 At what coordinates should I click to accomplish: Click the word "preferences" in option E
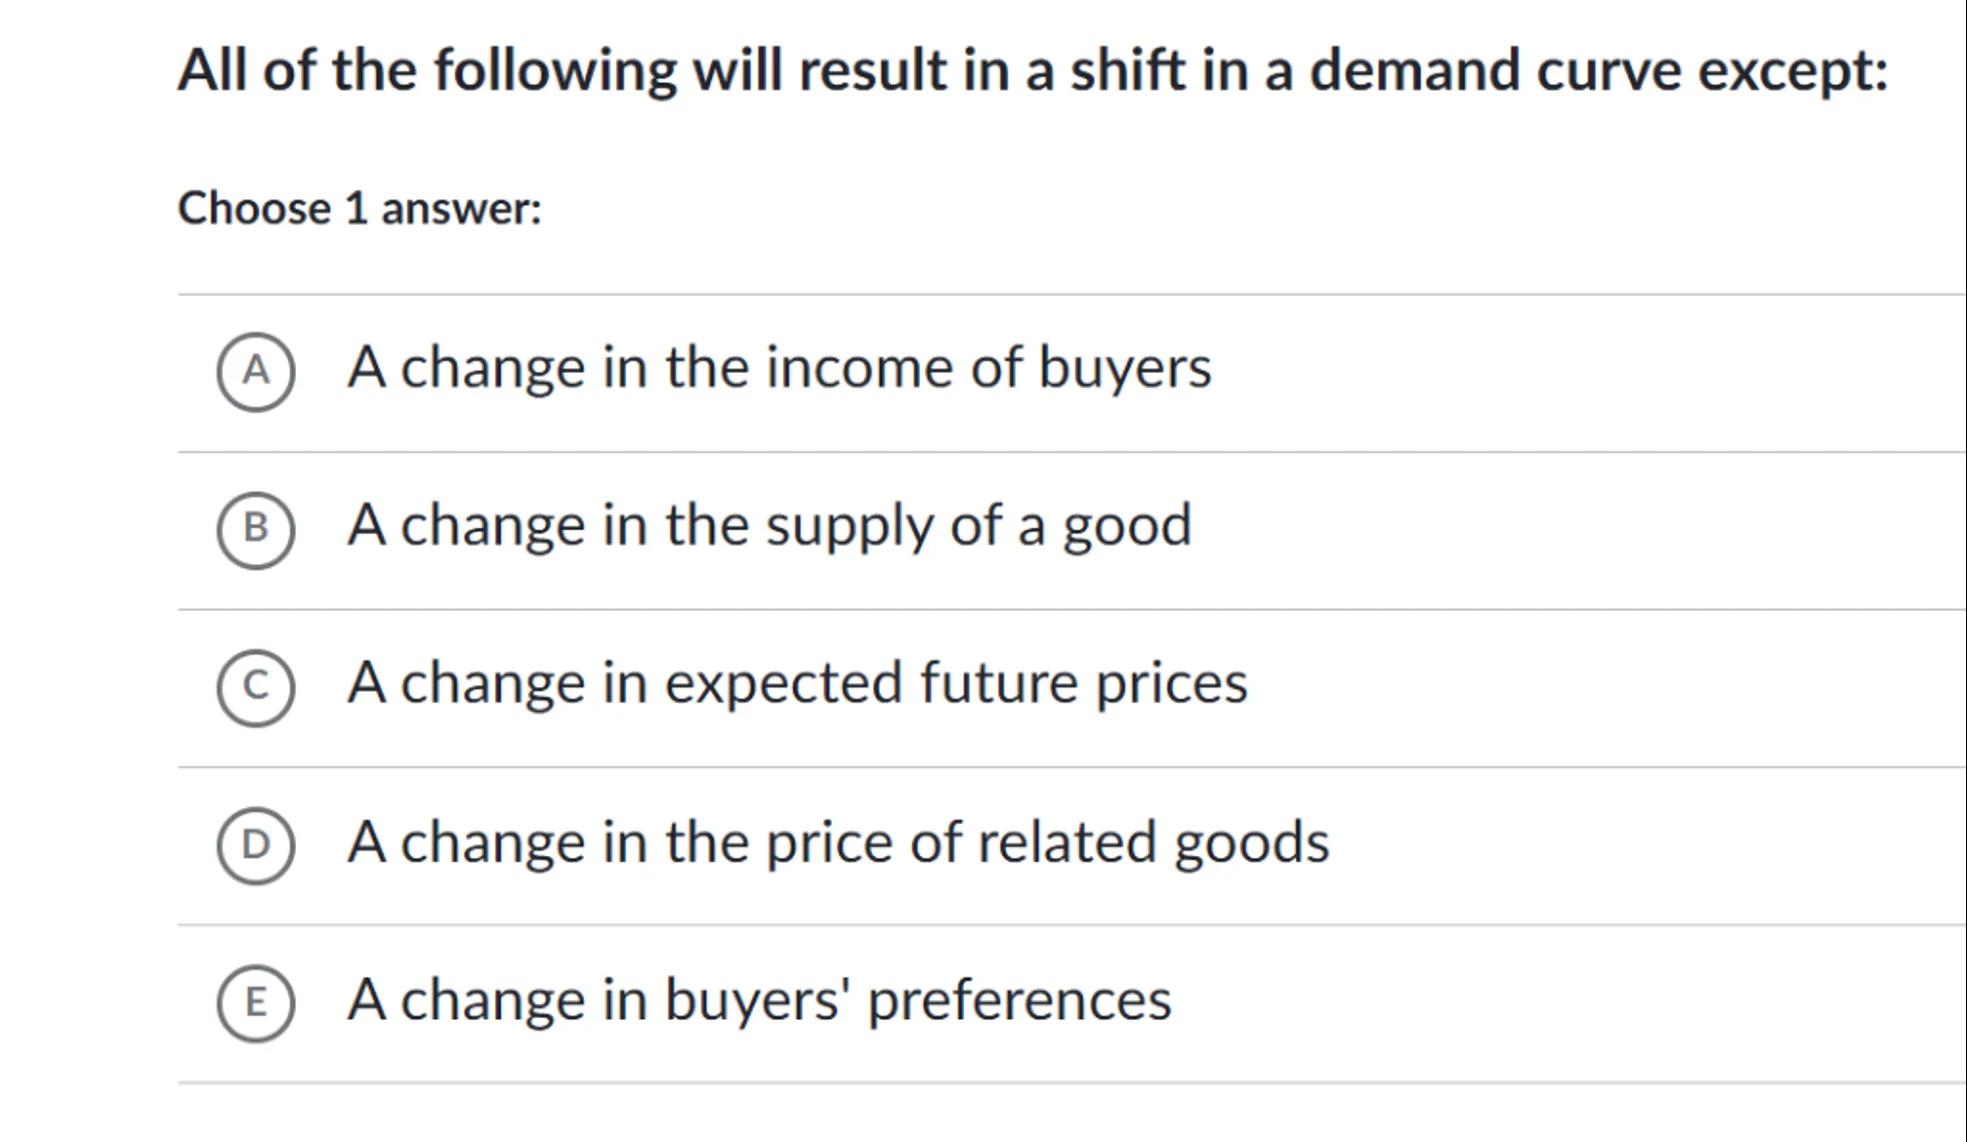point(1019,1001)
